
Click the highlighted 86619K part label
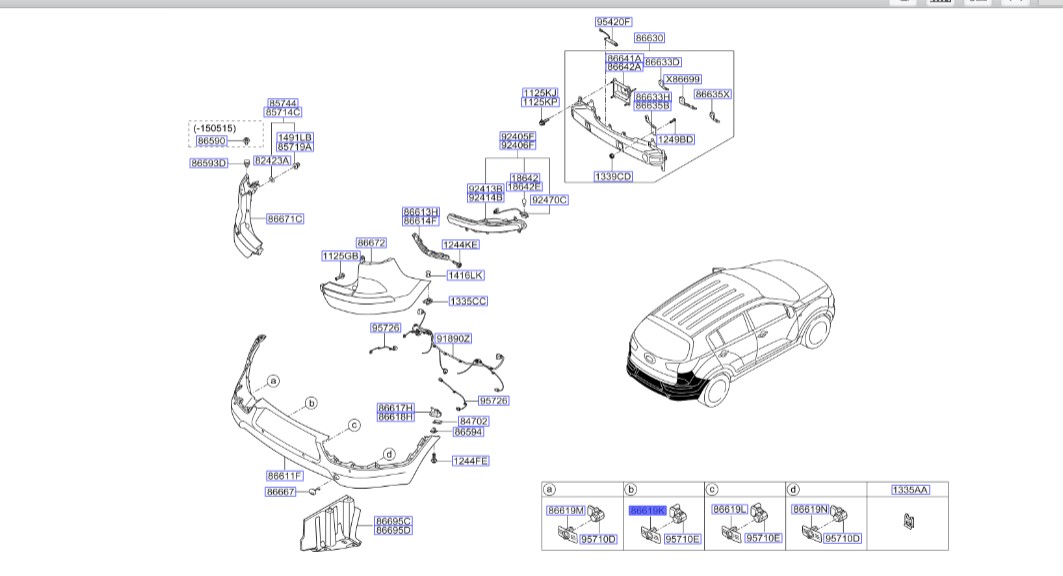pyautogui.click(x=647, y=510)
